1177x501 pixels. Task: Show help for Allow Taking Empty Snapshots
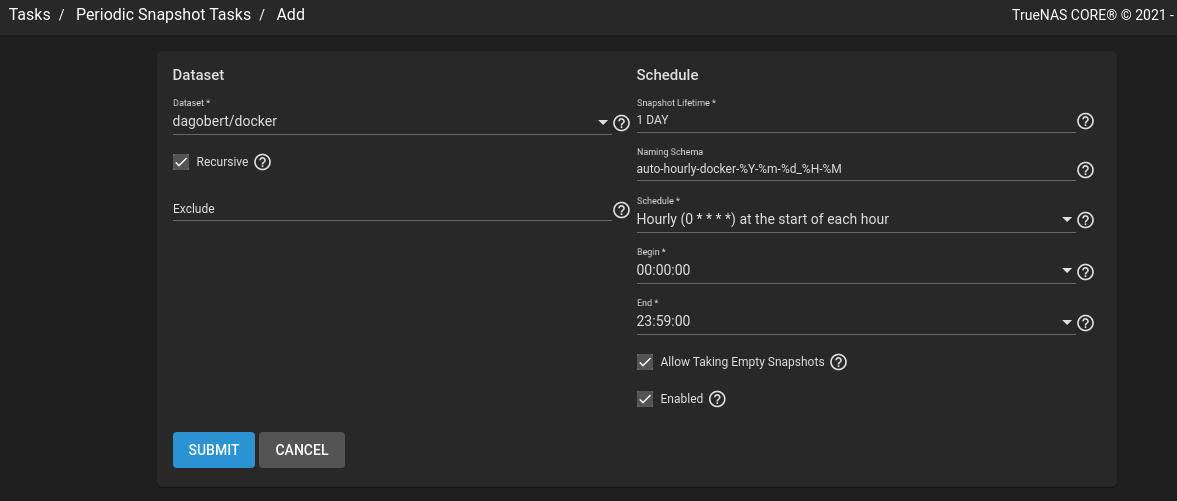point(839,362)
